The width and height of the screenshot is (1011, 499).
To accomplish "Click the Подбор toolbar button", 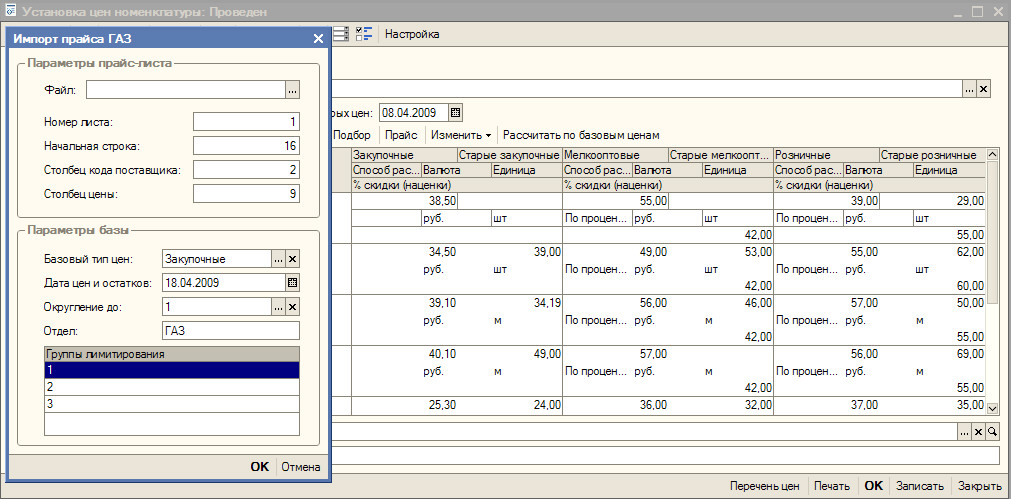I will coord(352,135).
